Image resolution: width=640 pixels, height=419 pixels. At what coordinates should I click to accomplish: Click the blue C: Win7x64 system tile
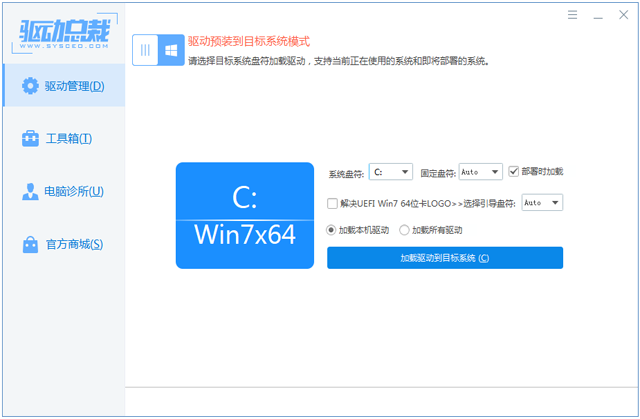pyautogui.click(x=245, y=215)
